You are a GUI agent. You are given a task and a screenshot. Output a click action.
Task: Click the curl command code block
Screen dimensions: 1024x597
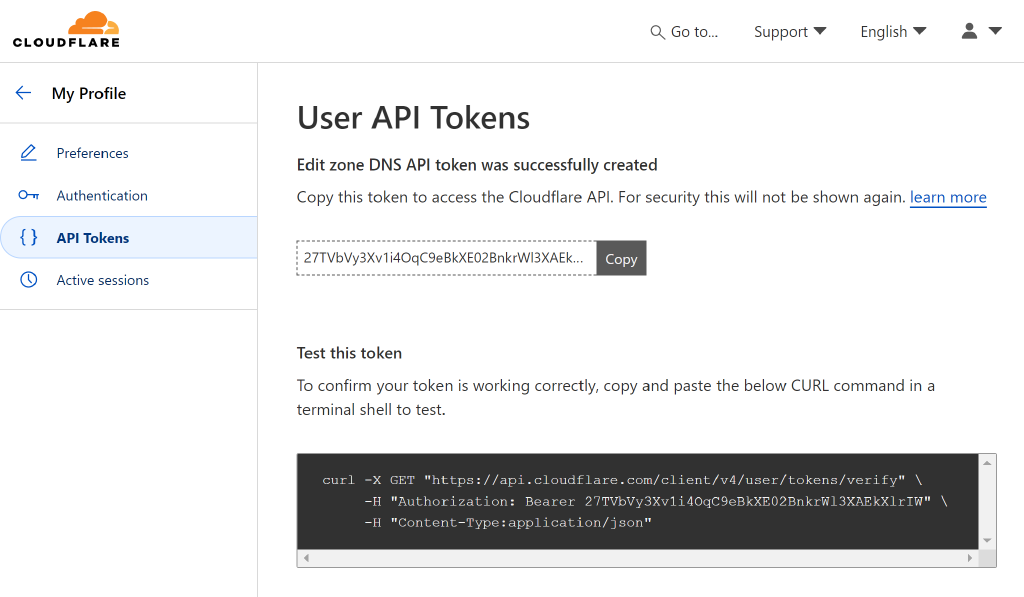[x=637, y=501]
